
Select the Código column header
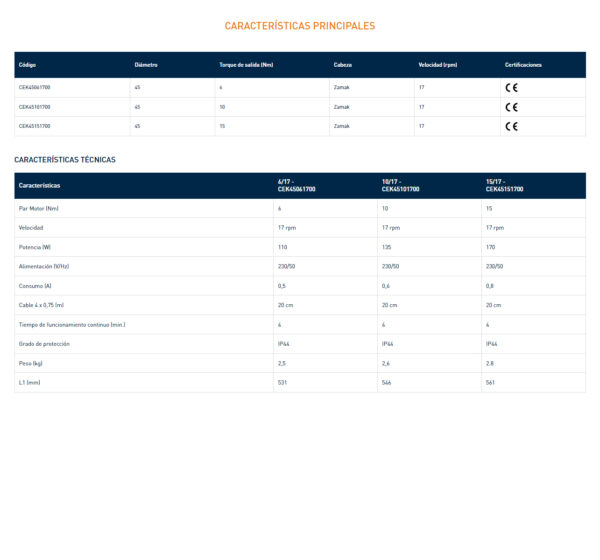pyautogui.click(x=26, y=65)
